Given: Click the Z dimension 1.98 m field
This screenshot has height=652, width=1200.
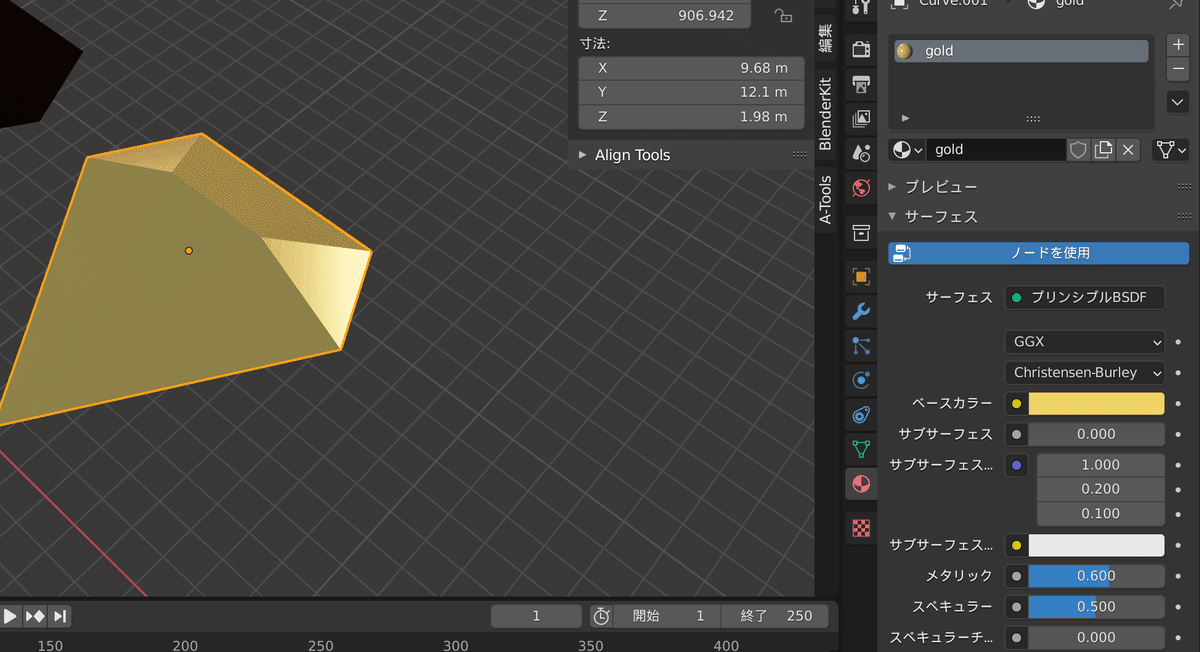Looking at the screenshot, I should pos(691,116).
